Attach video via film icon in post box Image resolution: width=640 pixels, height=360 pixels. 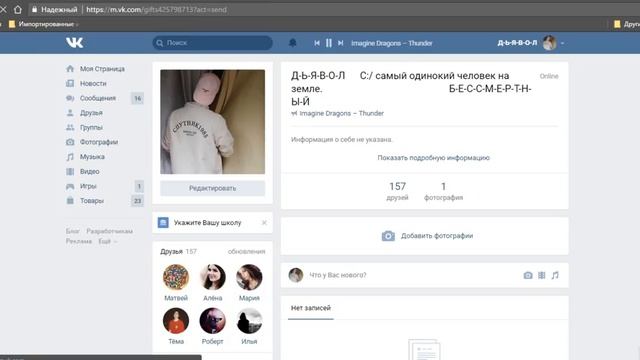[542, 276]
